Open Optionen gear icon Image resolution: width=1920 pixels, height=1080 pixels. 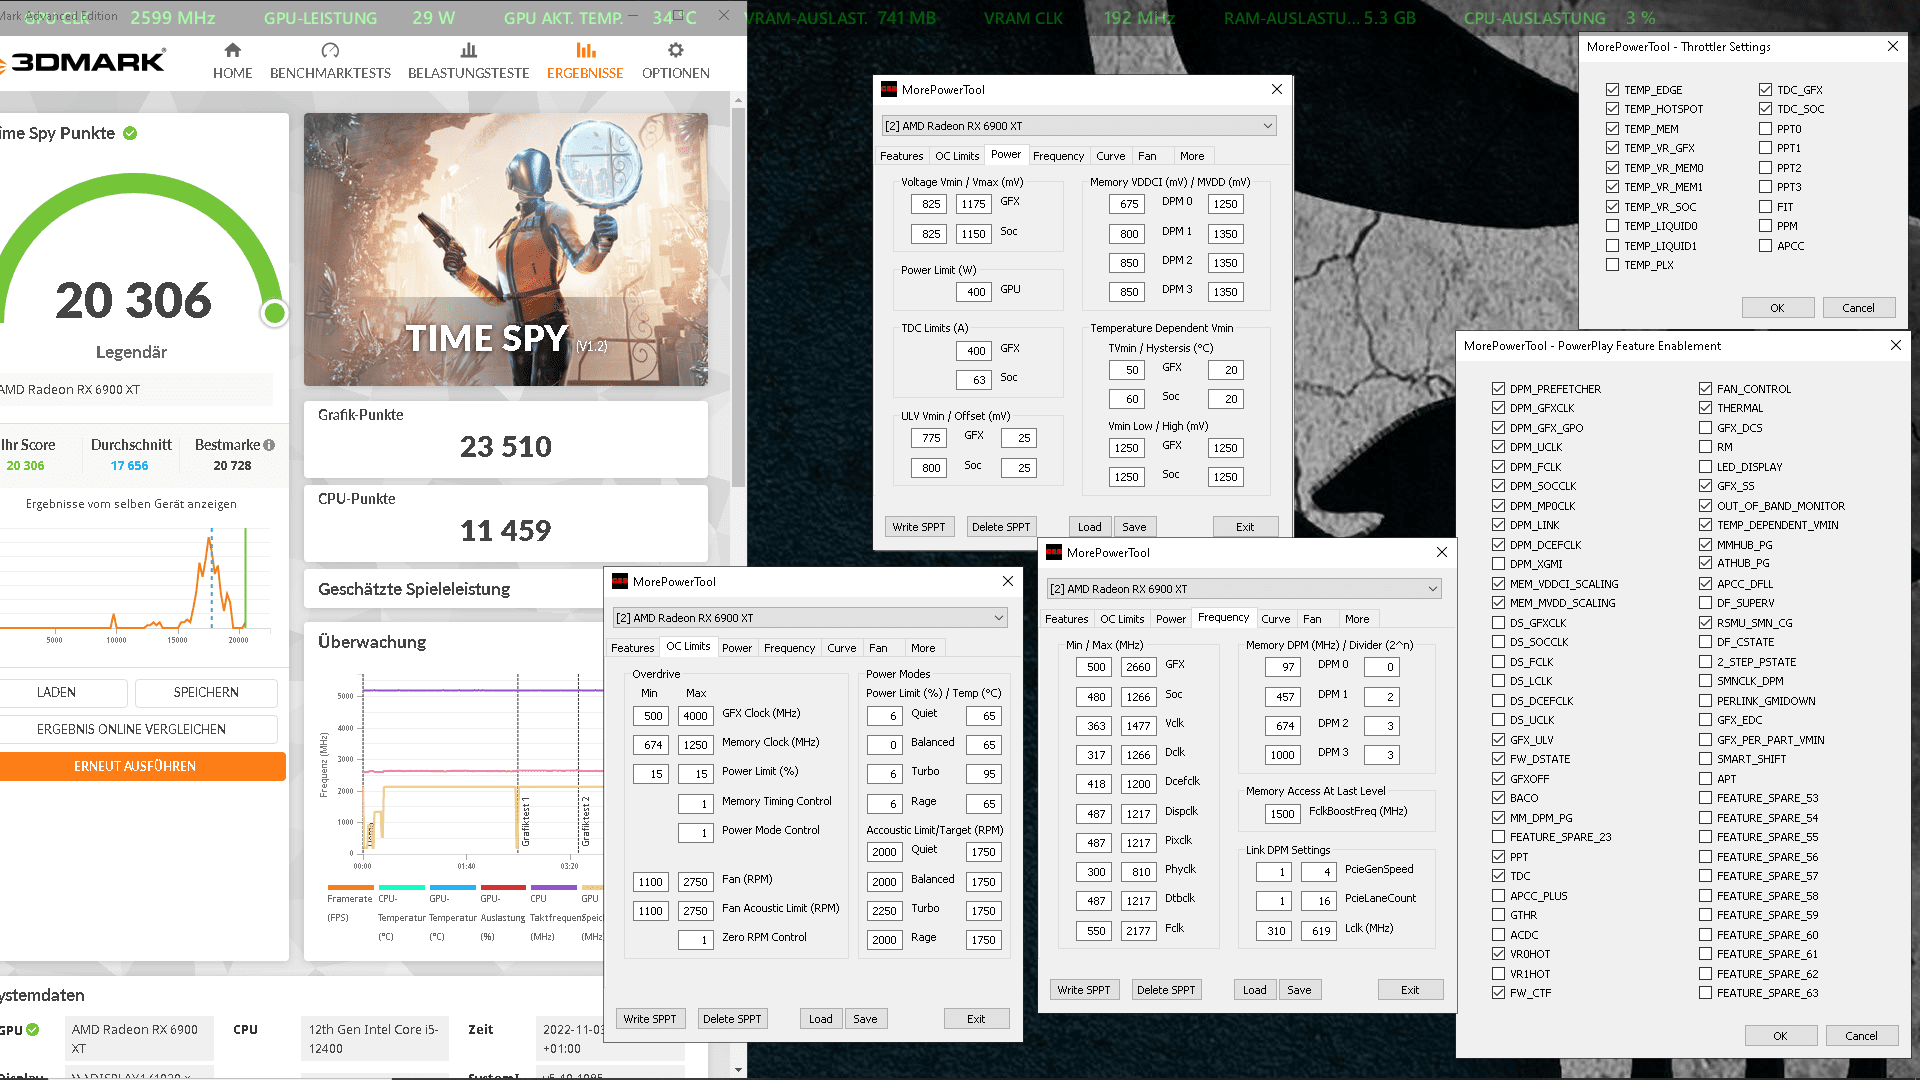pos(676,50)
